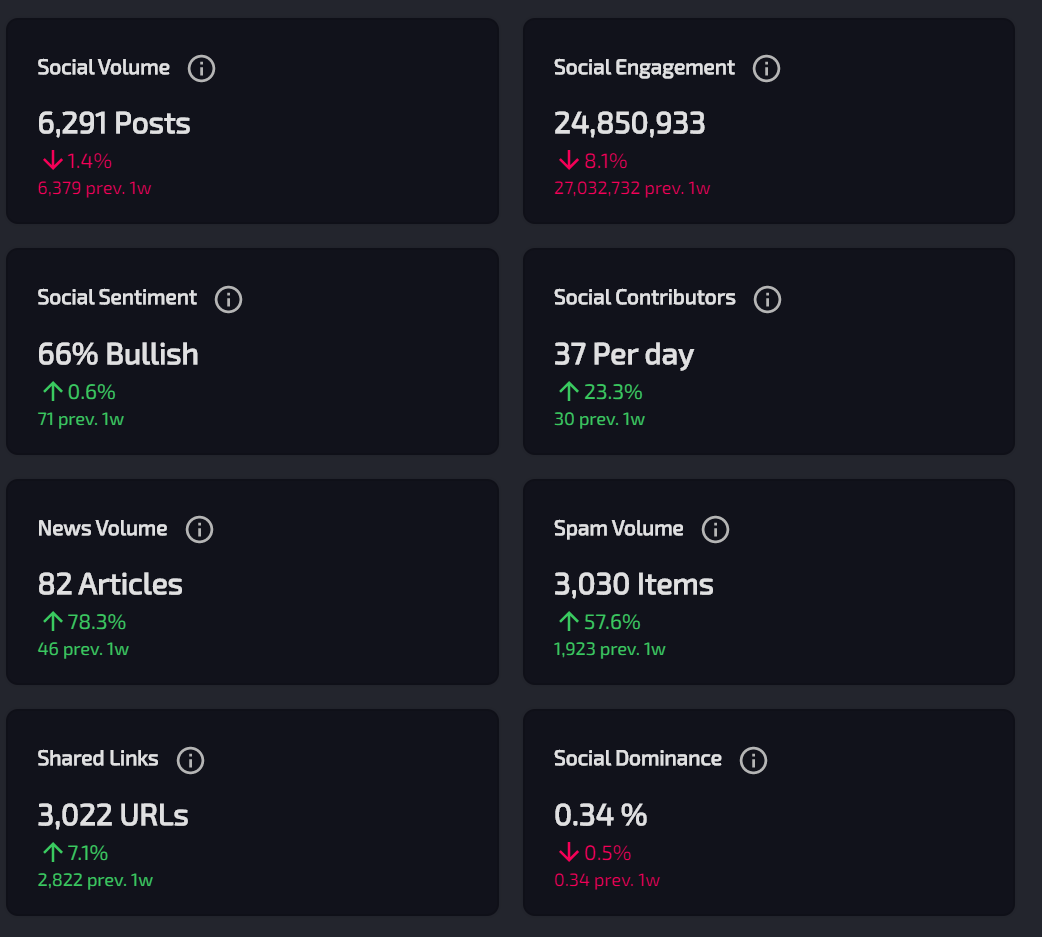Select the Social Volume title
This screenshot has width=1042, height=937.
coord(104,68)
